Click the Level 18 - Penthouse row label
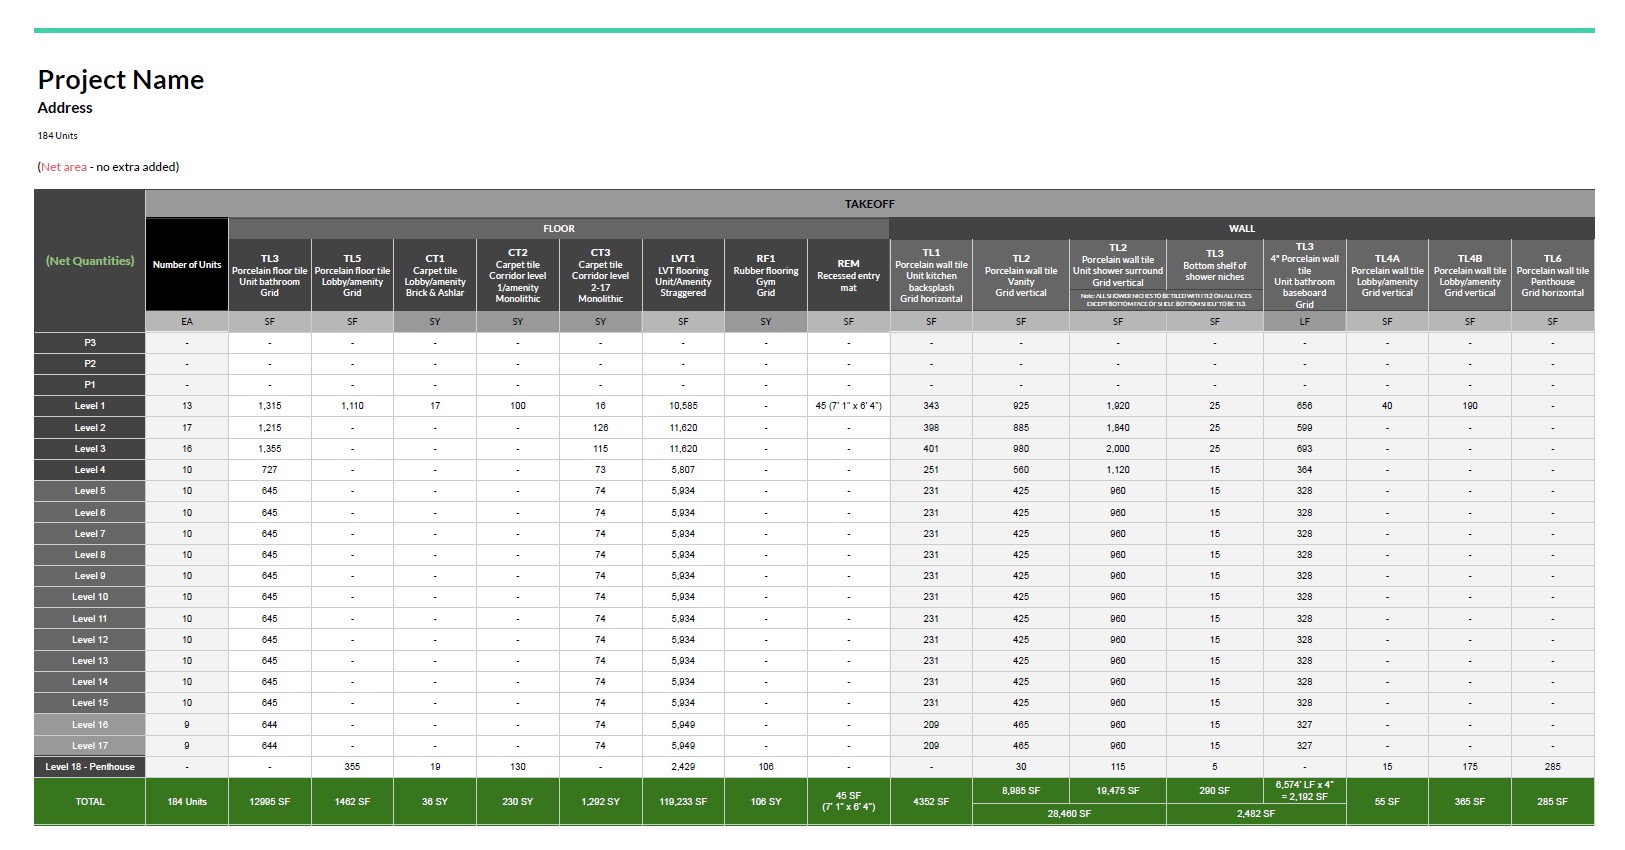This screenshot has width=1625, height=850. click(90, 767)
